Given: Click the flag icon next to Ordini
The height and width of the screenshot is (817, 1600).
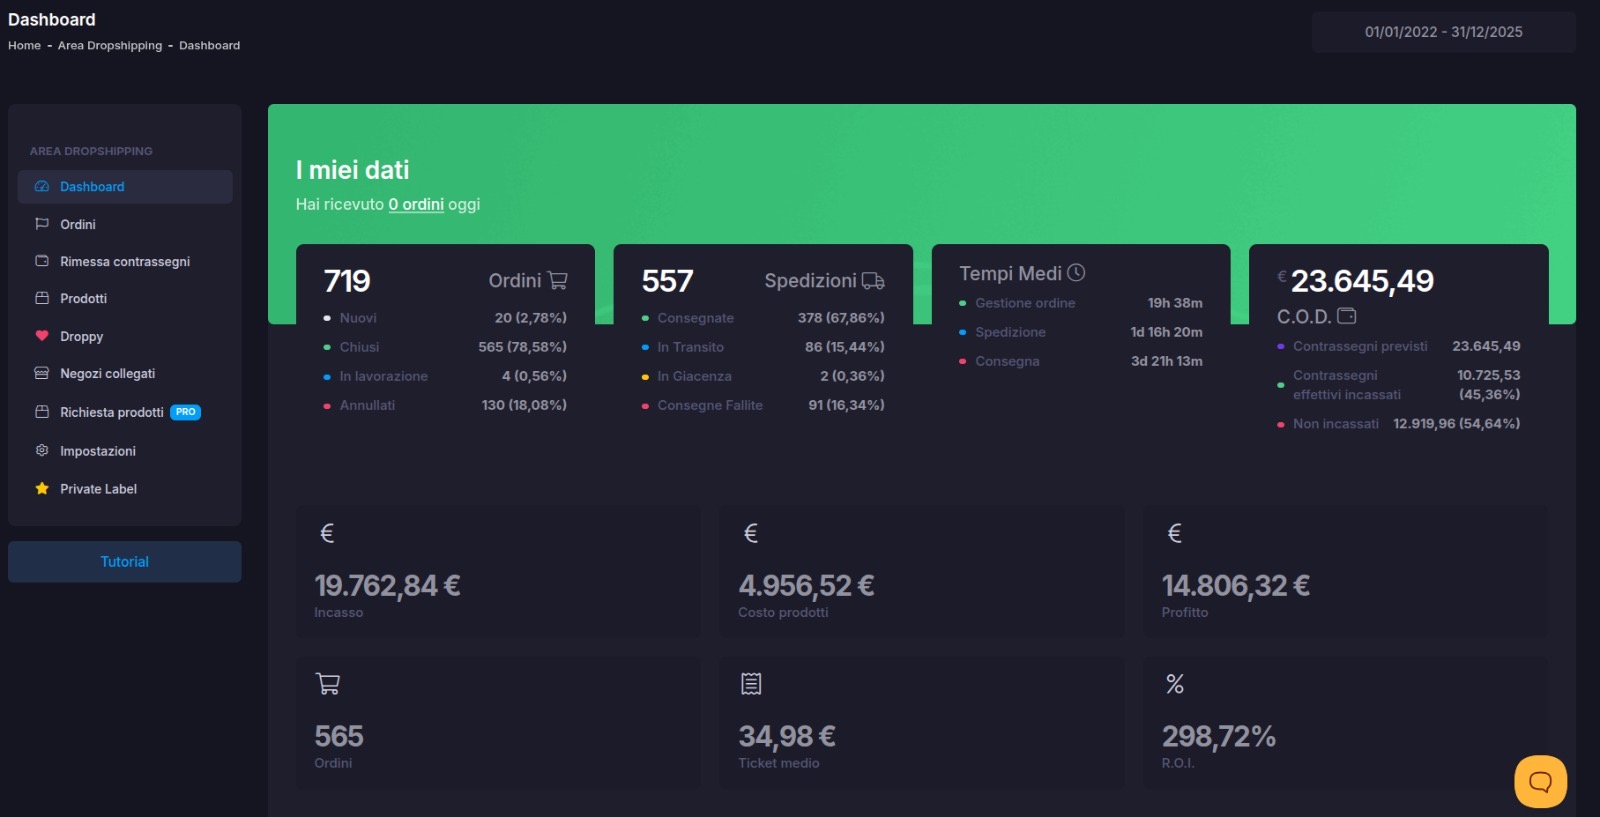Looking at the screenshot, I should [x=42, y=224].
